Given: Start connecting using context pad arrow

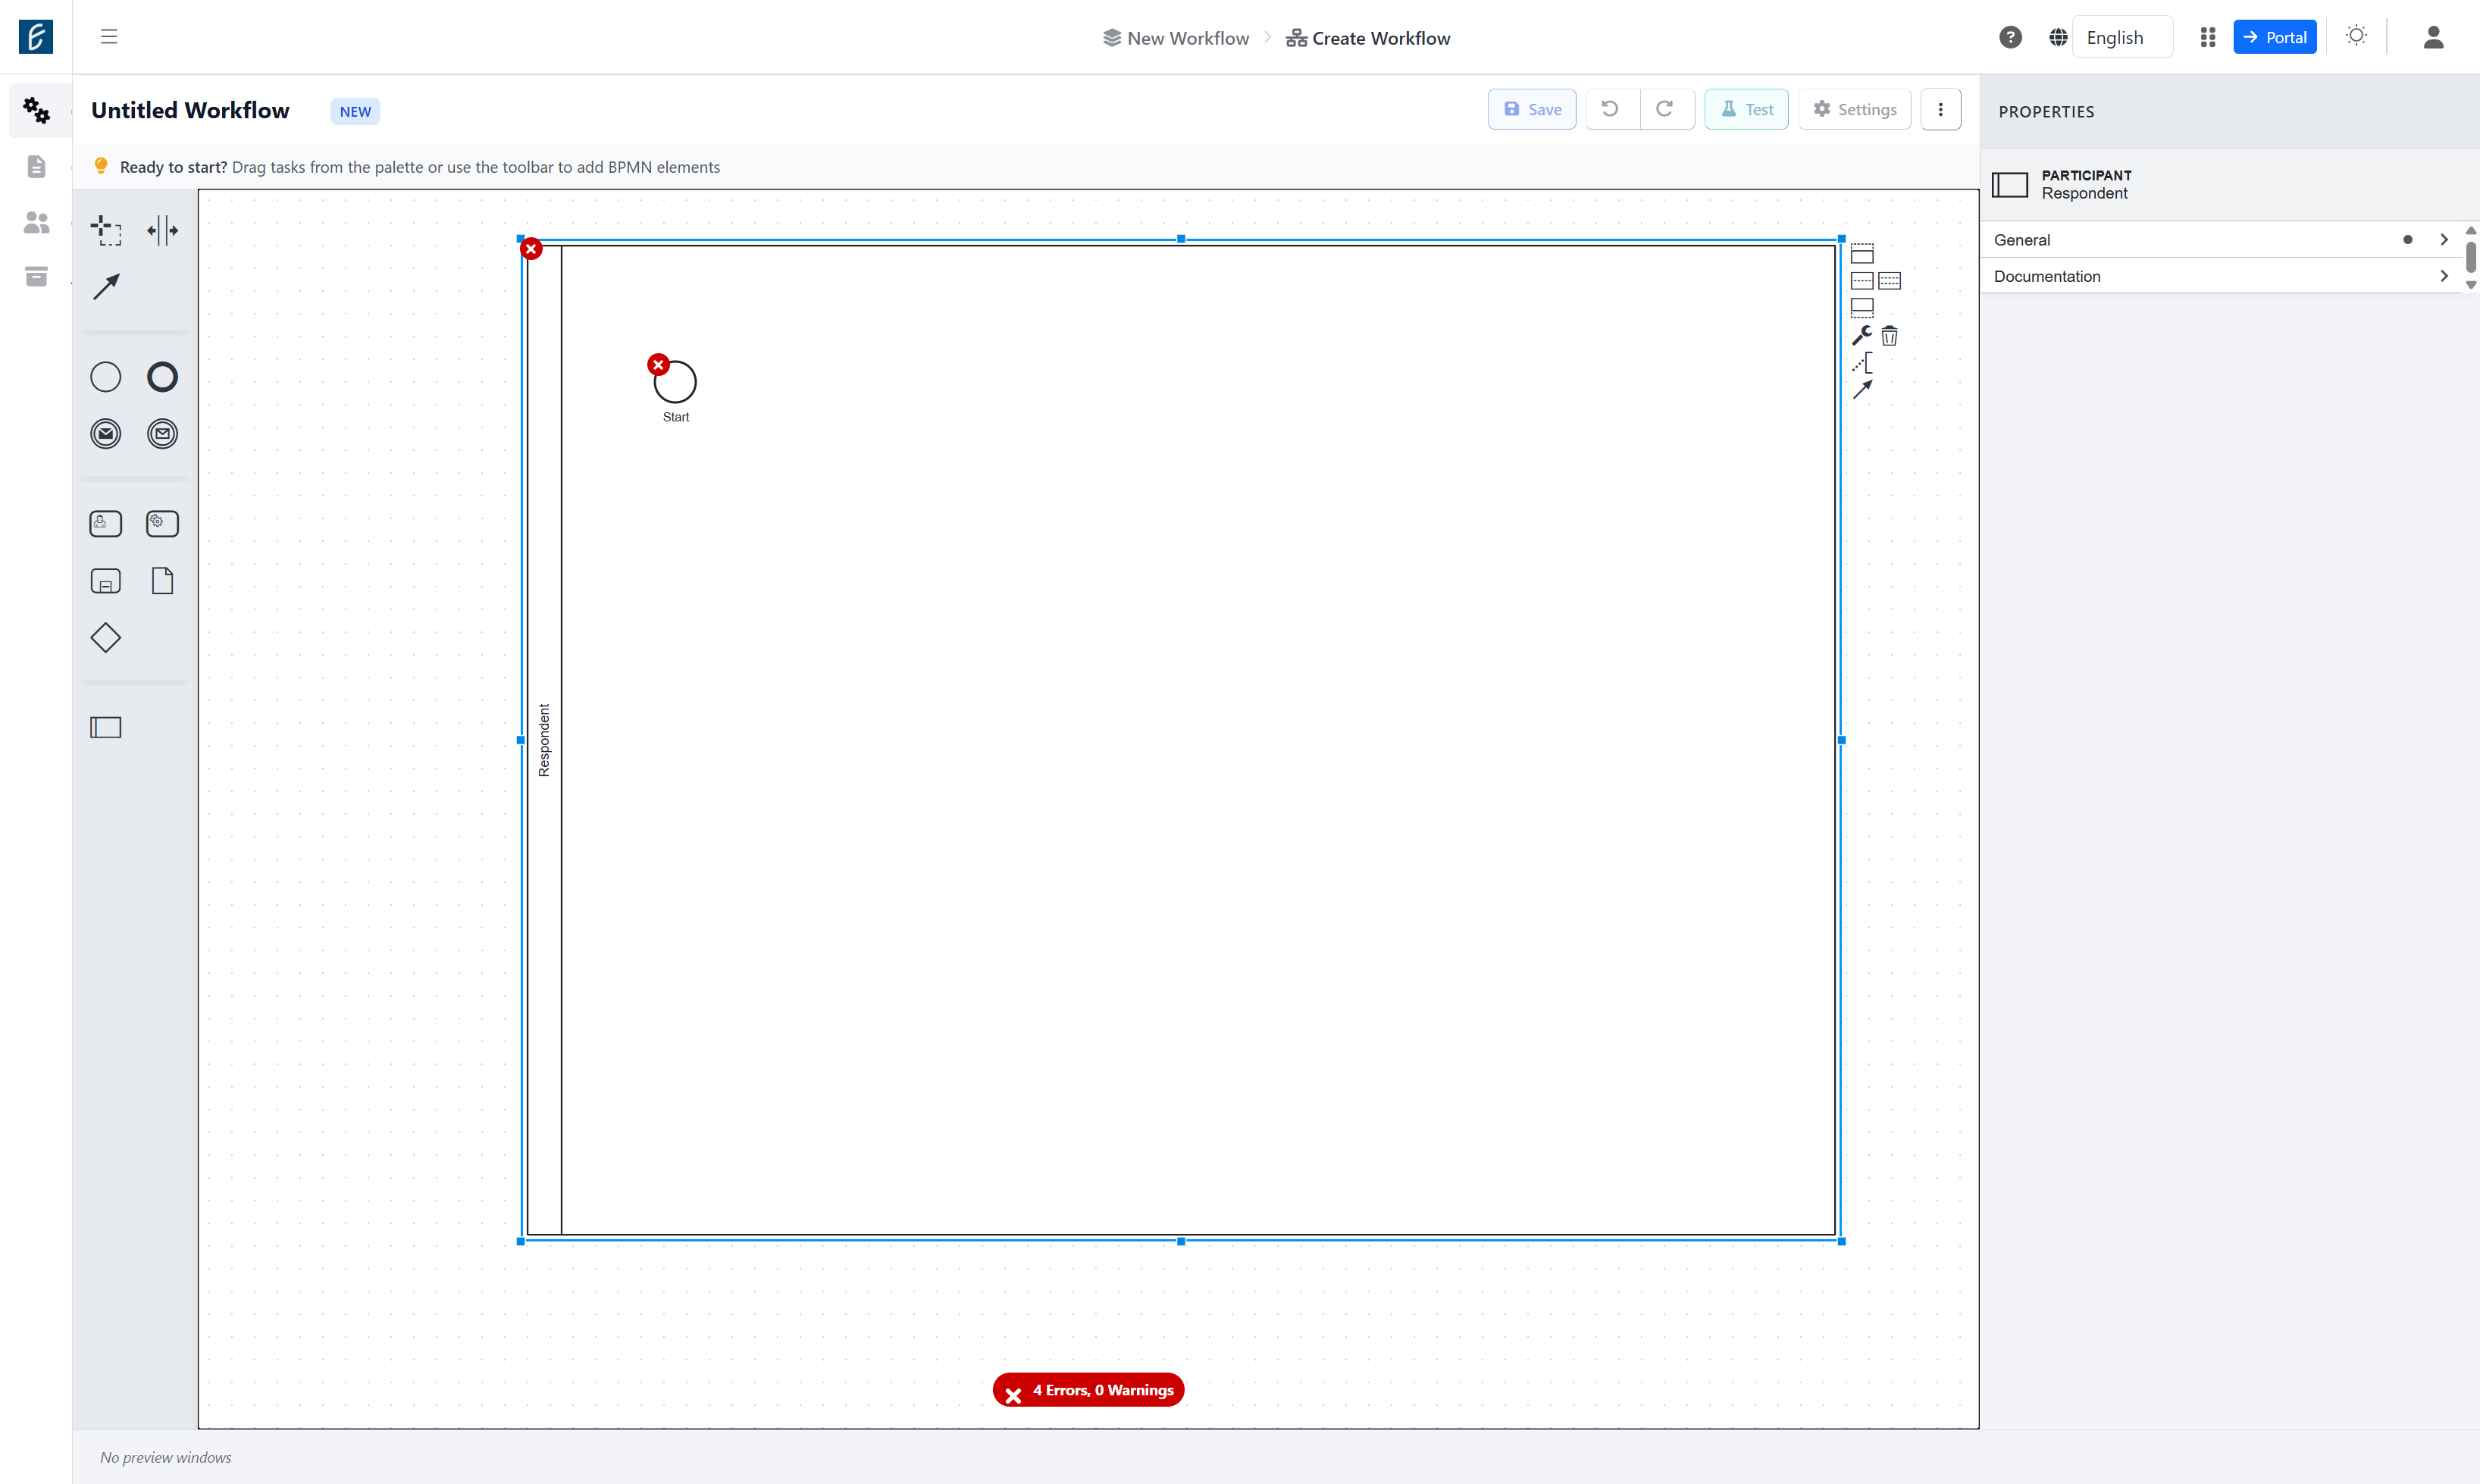Looking at the screenshot, I should click(1862, 390).
